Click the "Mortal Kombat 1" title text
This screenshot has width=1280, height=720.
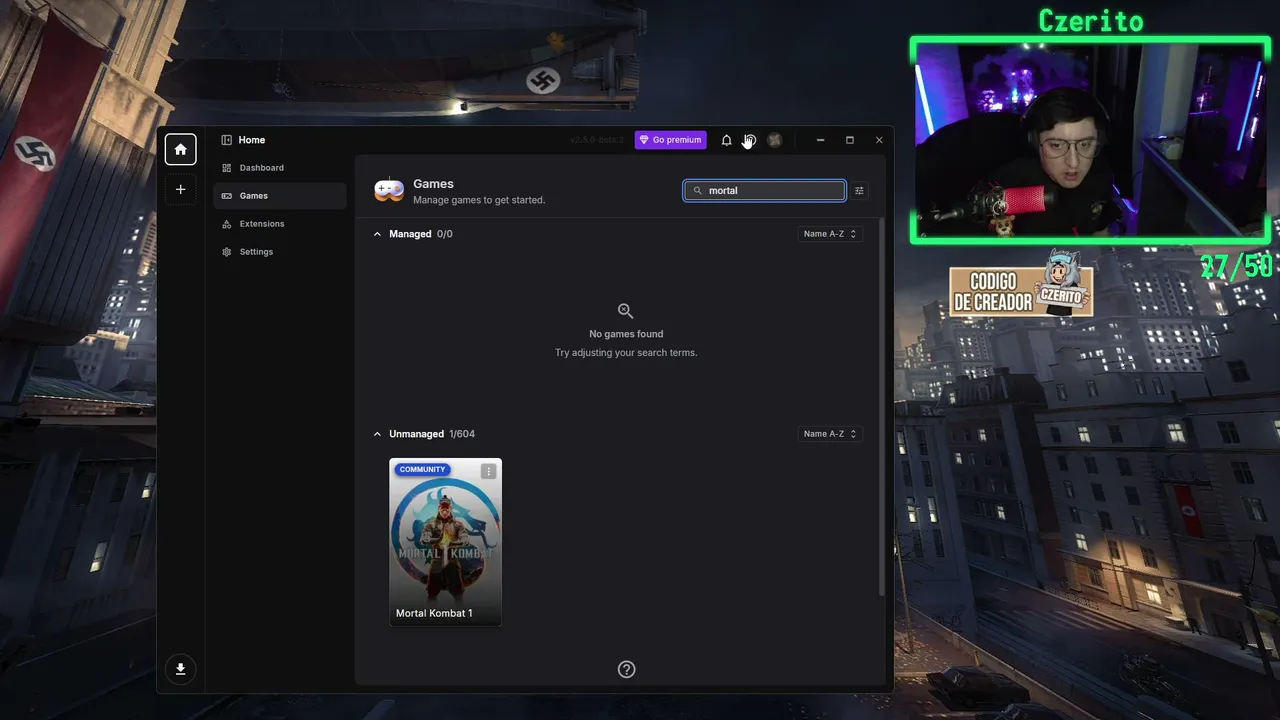[434, 613]
